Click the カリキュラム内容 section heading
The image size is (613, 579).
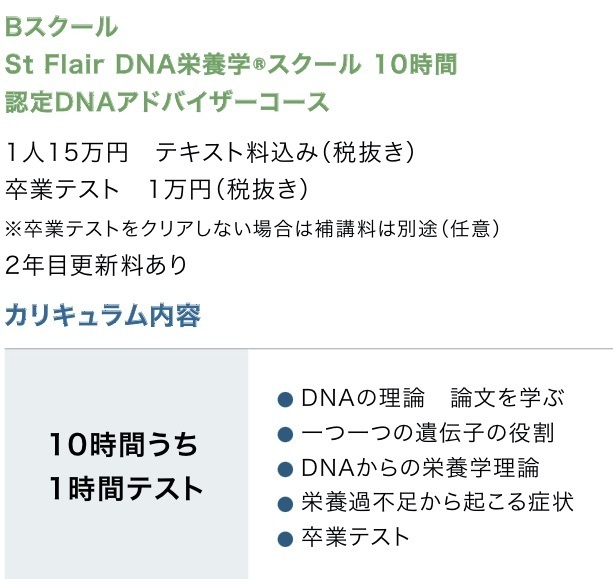[103, 316]
